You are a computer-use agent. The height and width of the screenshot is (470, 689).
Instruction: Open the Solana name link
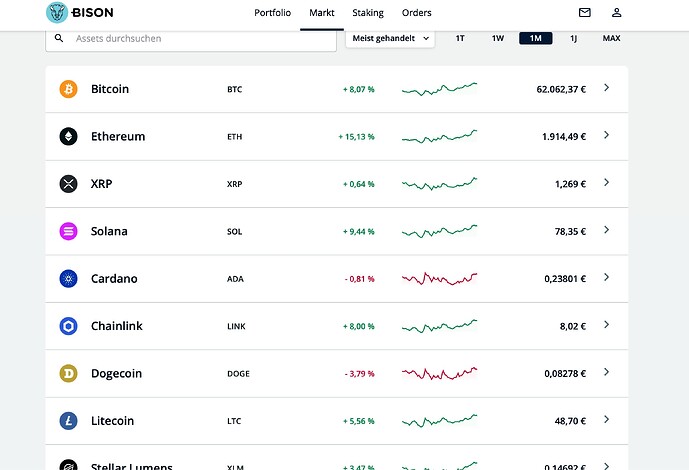pyautogui.click(x=109, y=231)
